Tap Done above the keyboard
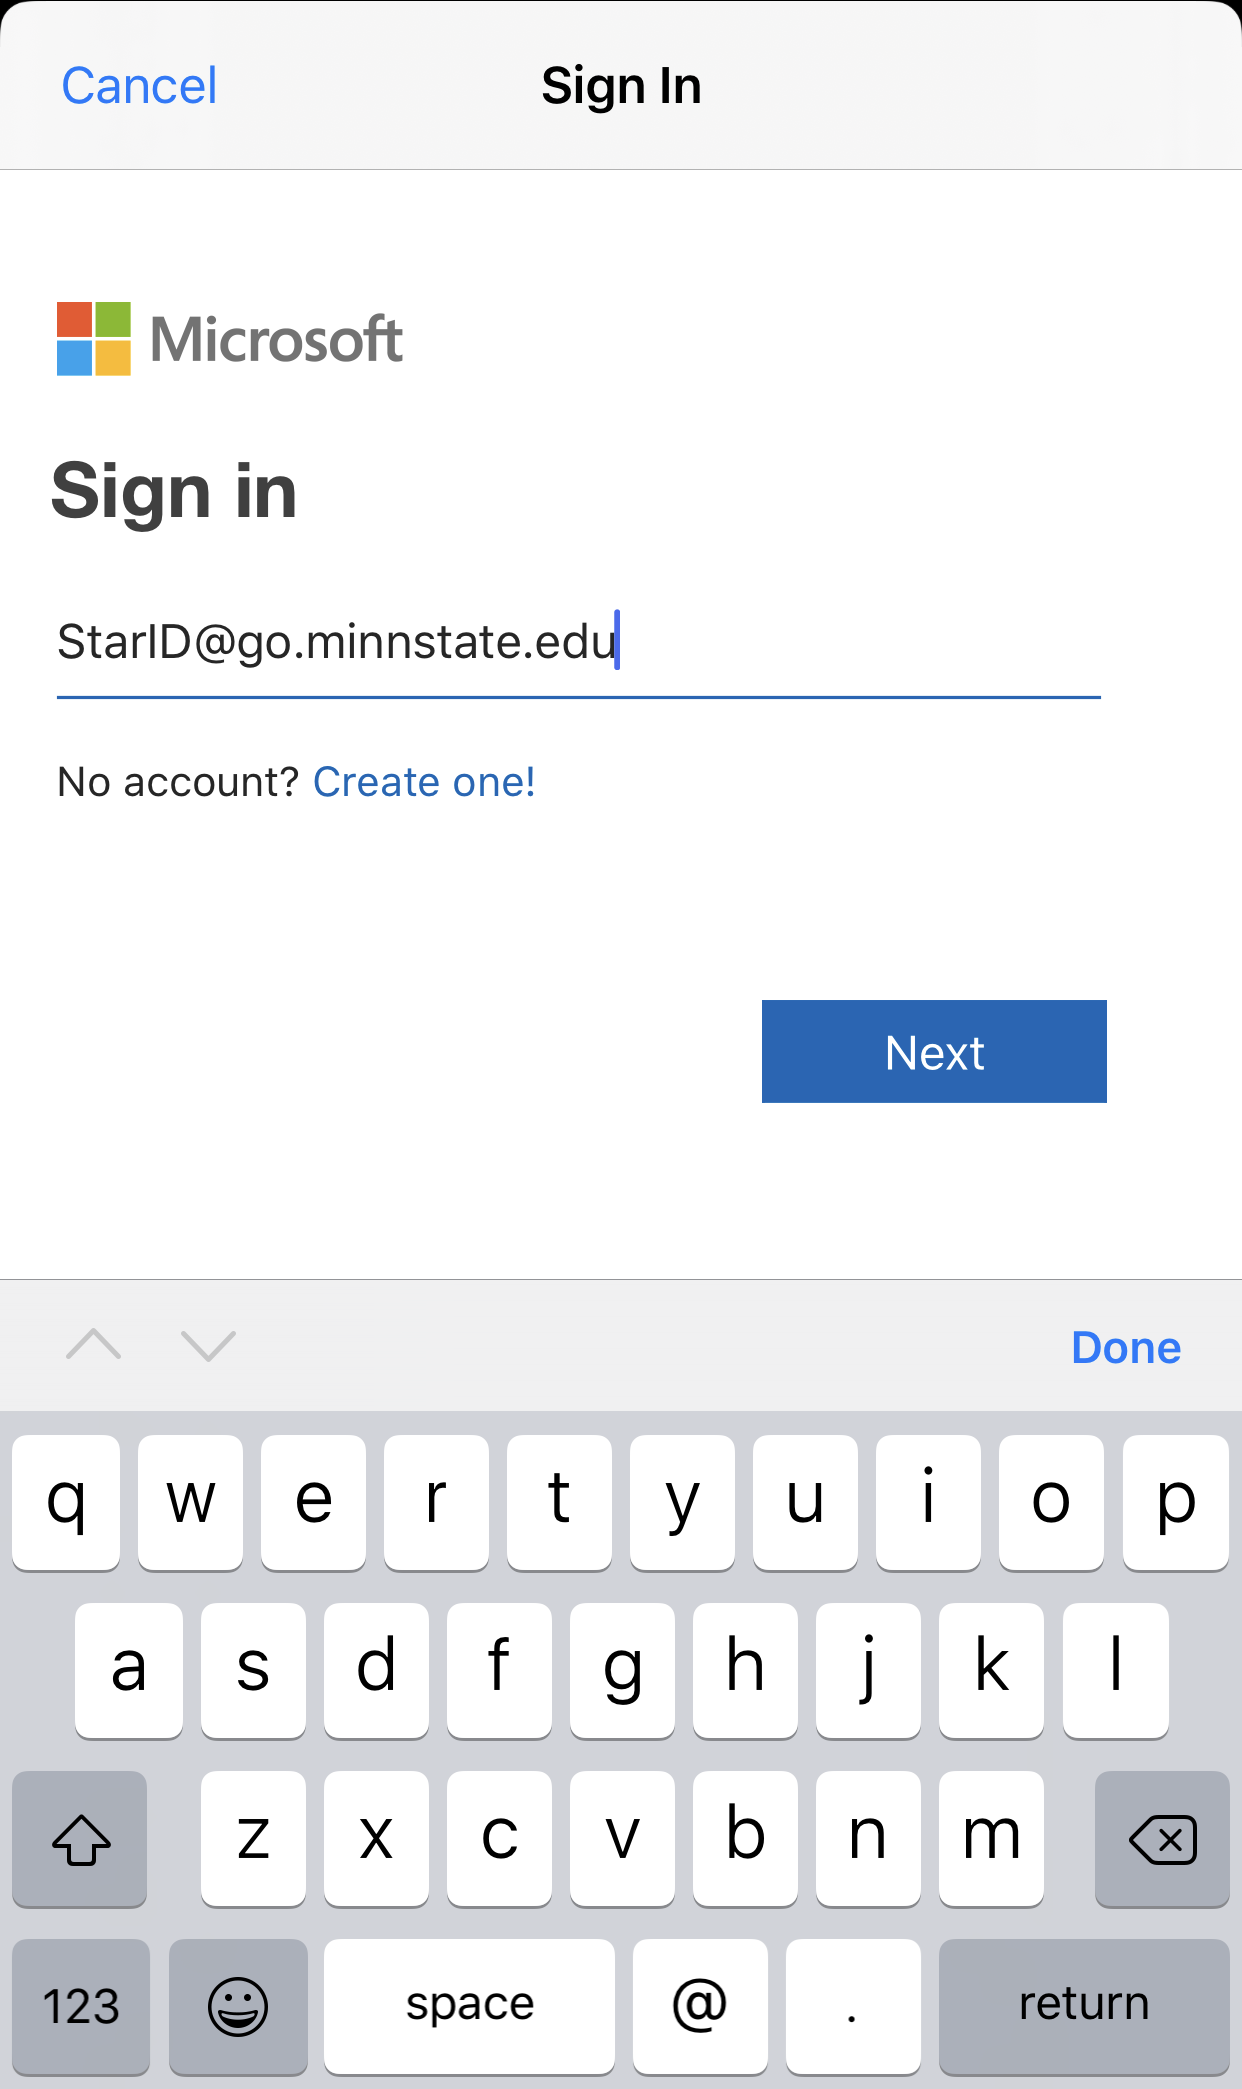Viewport: 1242px width, 2089px height. pyautogui.click(x=1125, y=1347)
